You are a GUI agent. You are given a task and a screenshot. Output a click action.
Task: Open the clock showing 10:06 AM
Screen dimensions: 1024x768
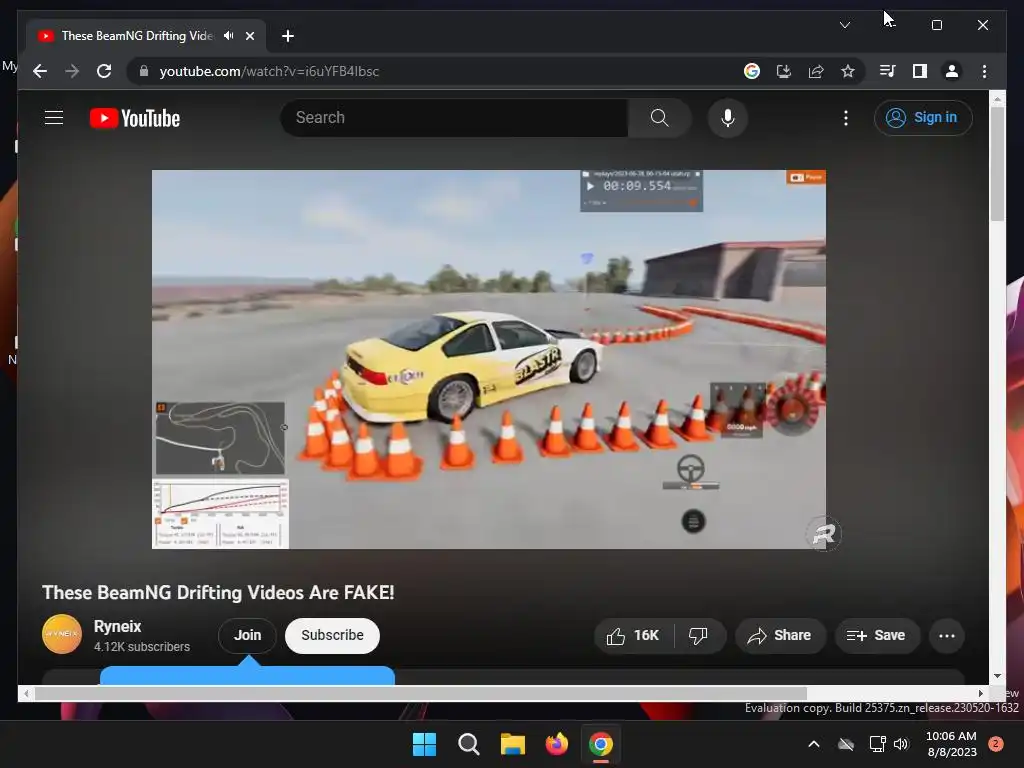[x=952, y=744]
